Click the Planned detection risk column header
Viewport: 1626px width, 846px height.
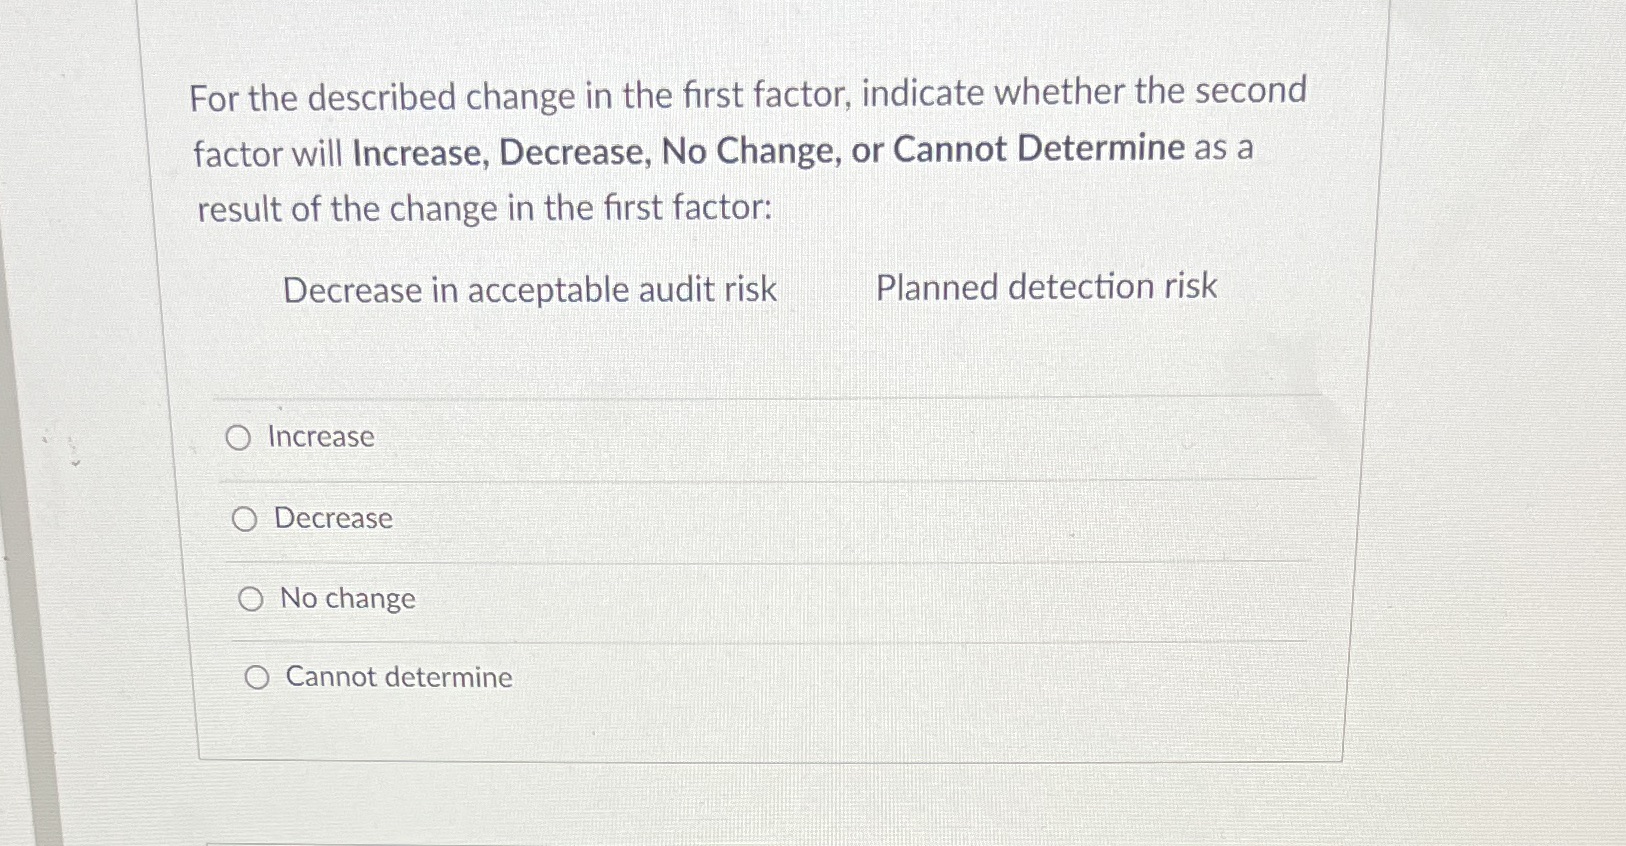[1045, 287]
